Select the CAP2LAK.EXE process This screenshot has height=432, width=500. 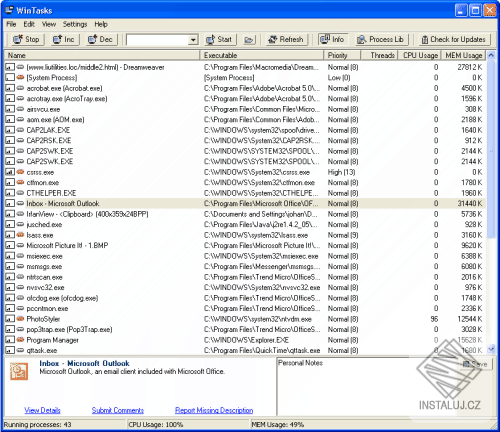click(x=245, y=130)
